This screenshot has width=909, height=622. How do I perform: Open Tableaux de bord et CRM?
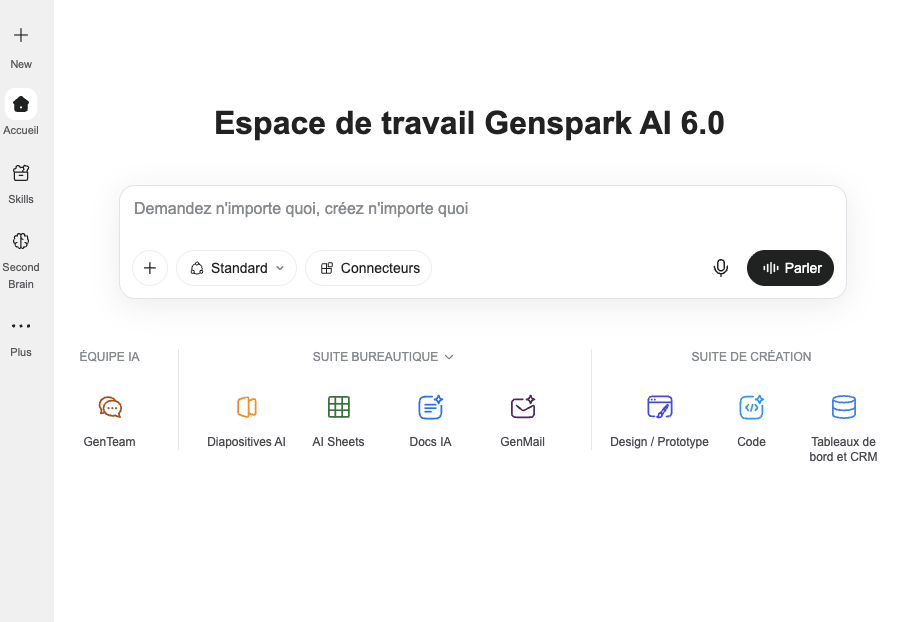(843, 407)
